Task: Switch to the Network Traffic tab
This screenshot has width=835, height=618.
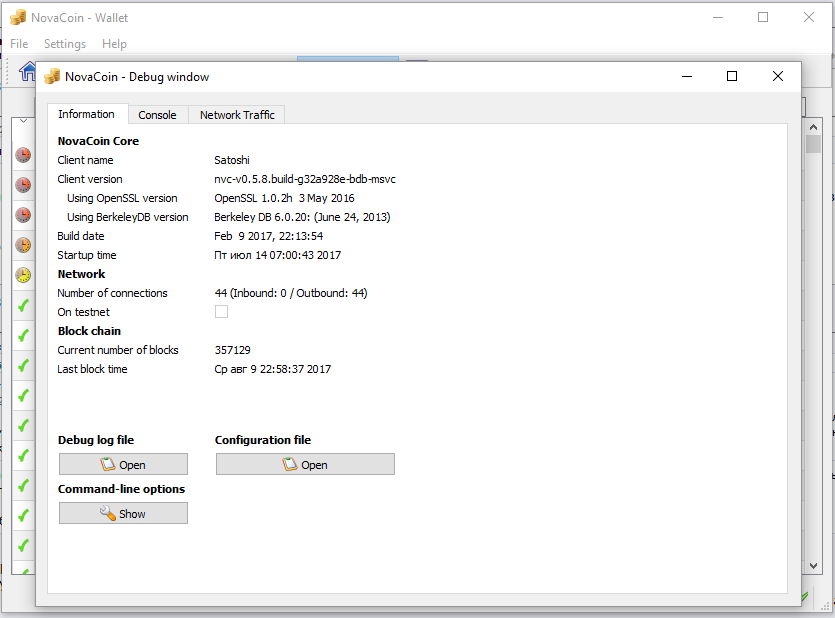Action: tap(237, 115)
